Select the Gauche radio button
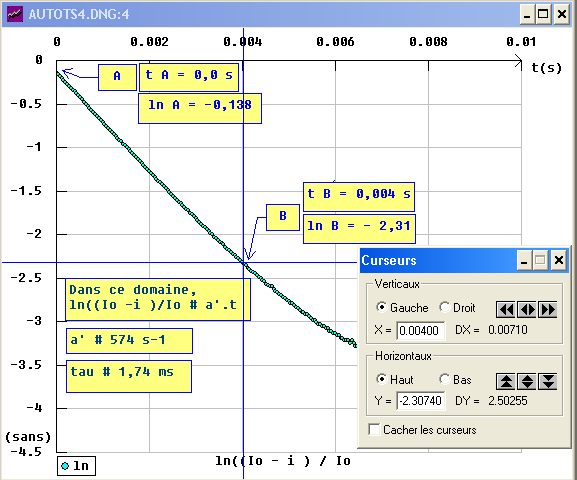Image resolution: width=577 pixels, height=480 pixels. coord(382,307)
